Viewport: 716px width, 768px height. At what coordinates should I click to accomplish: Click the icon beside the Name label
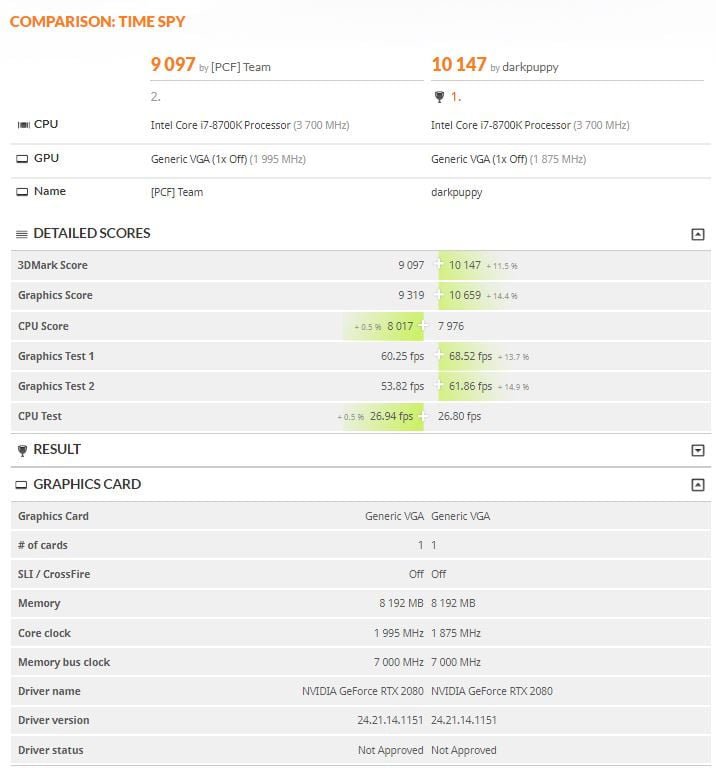click(23, 192)
